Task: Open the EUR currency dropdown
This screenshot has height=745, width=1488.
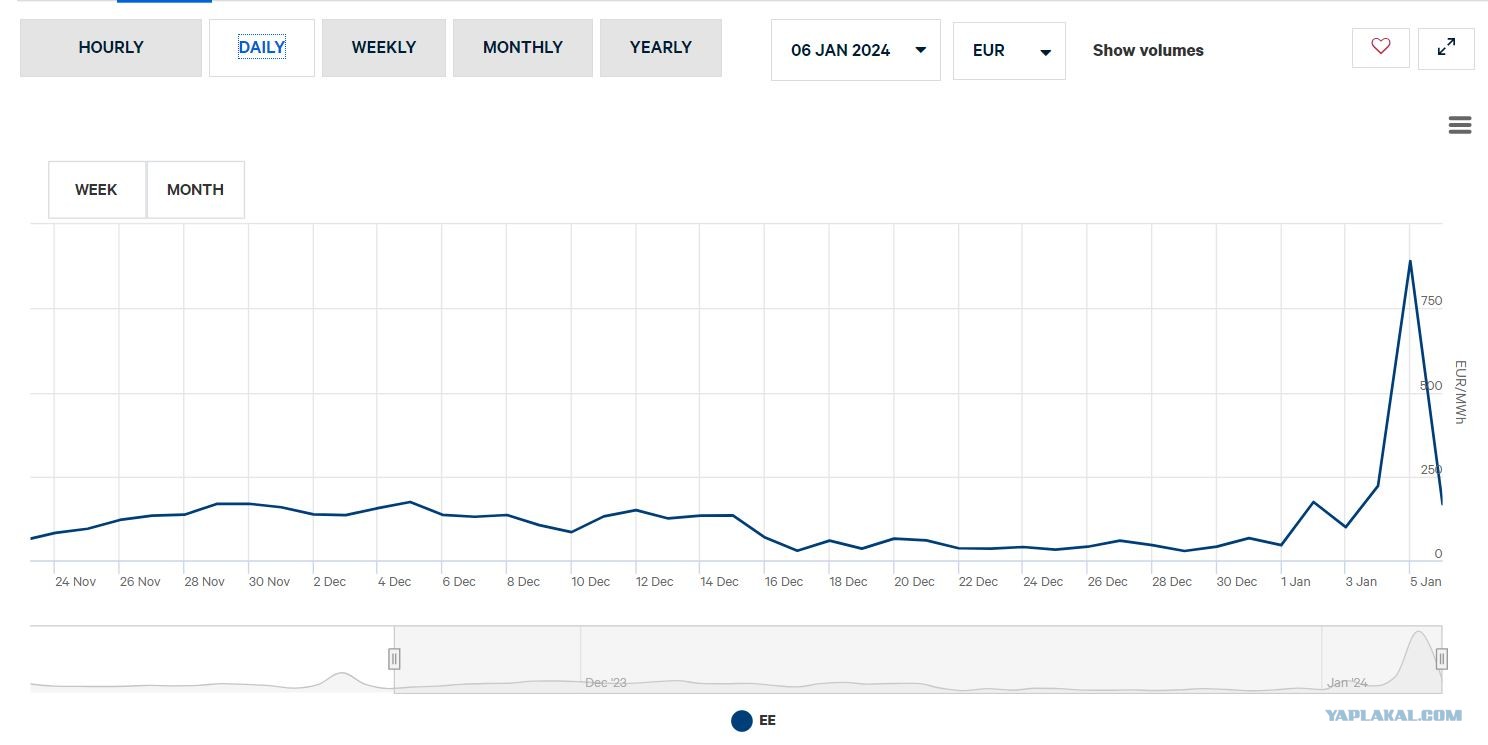Action: pos(1009,50)
